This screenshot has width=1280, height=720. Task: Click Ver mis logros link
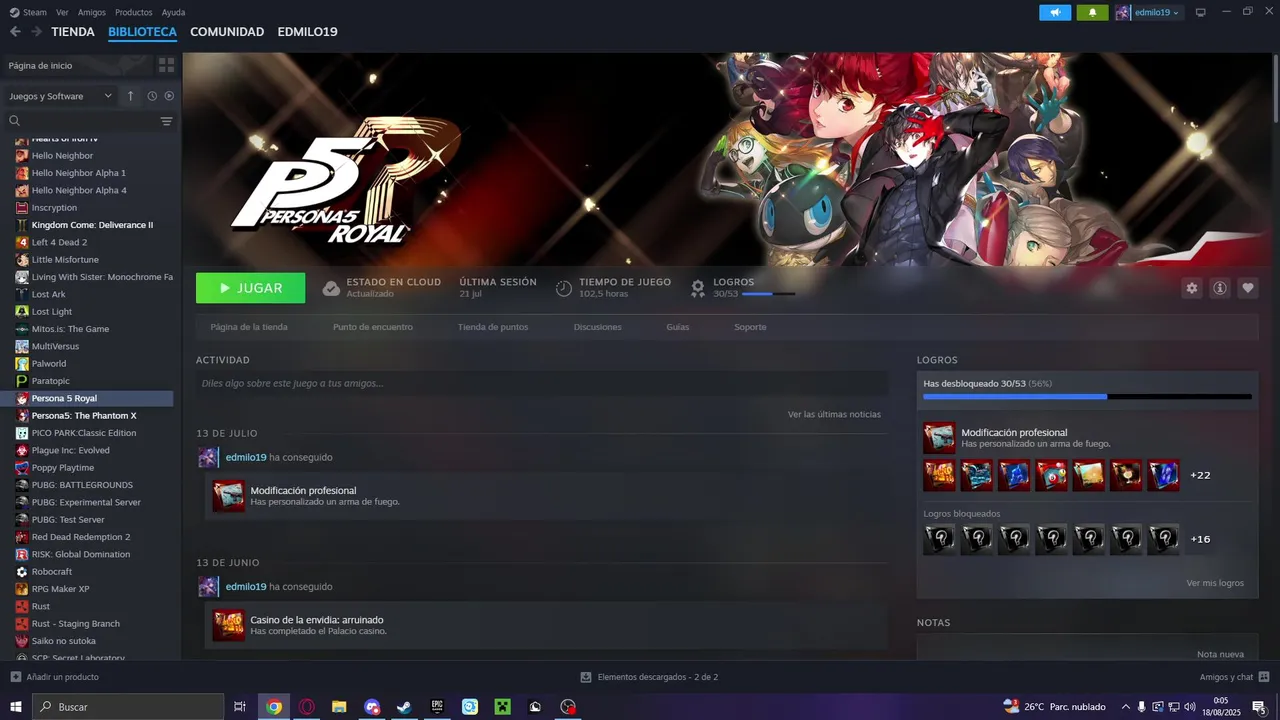click(x=1215, y=583)
